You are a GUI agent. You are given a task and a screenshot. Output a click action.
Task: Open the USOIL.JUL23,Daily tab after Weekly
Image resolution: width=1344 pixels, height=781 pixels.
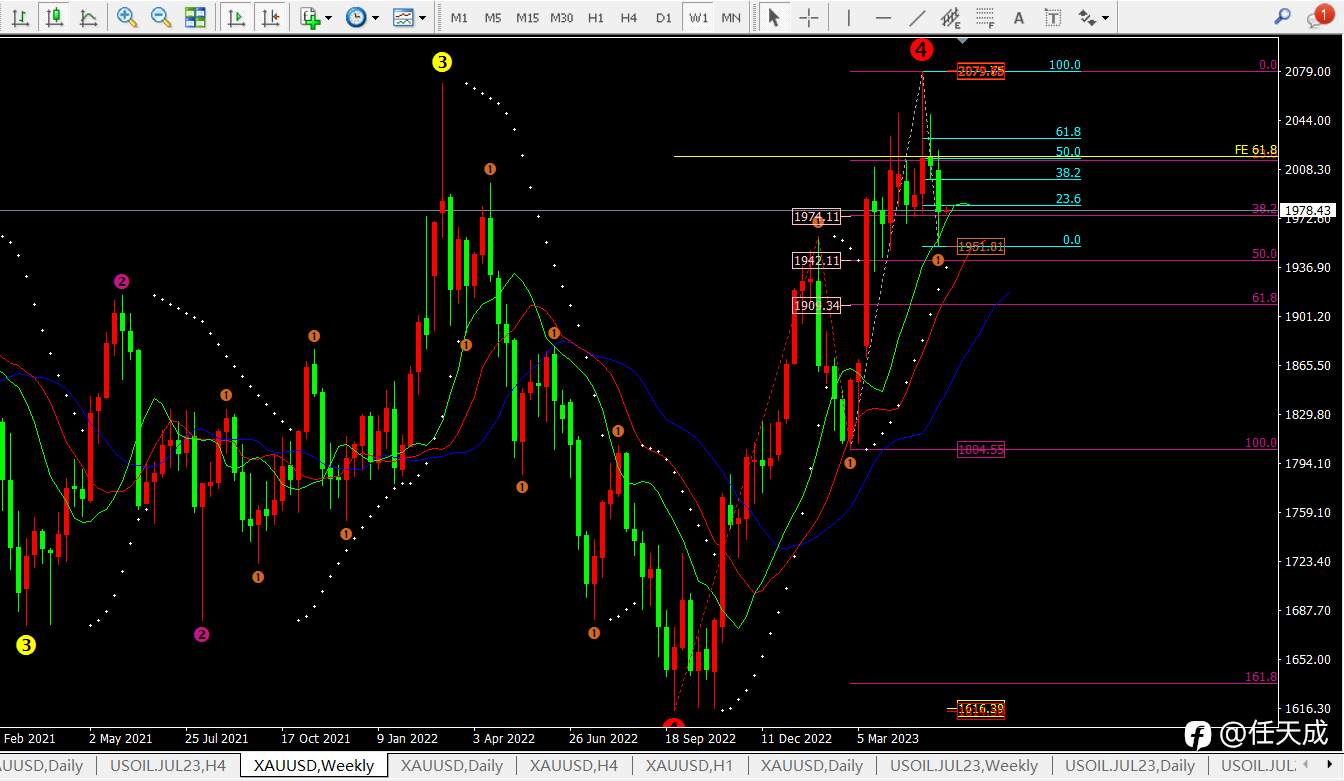pos(1130,766)
